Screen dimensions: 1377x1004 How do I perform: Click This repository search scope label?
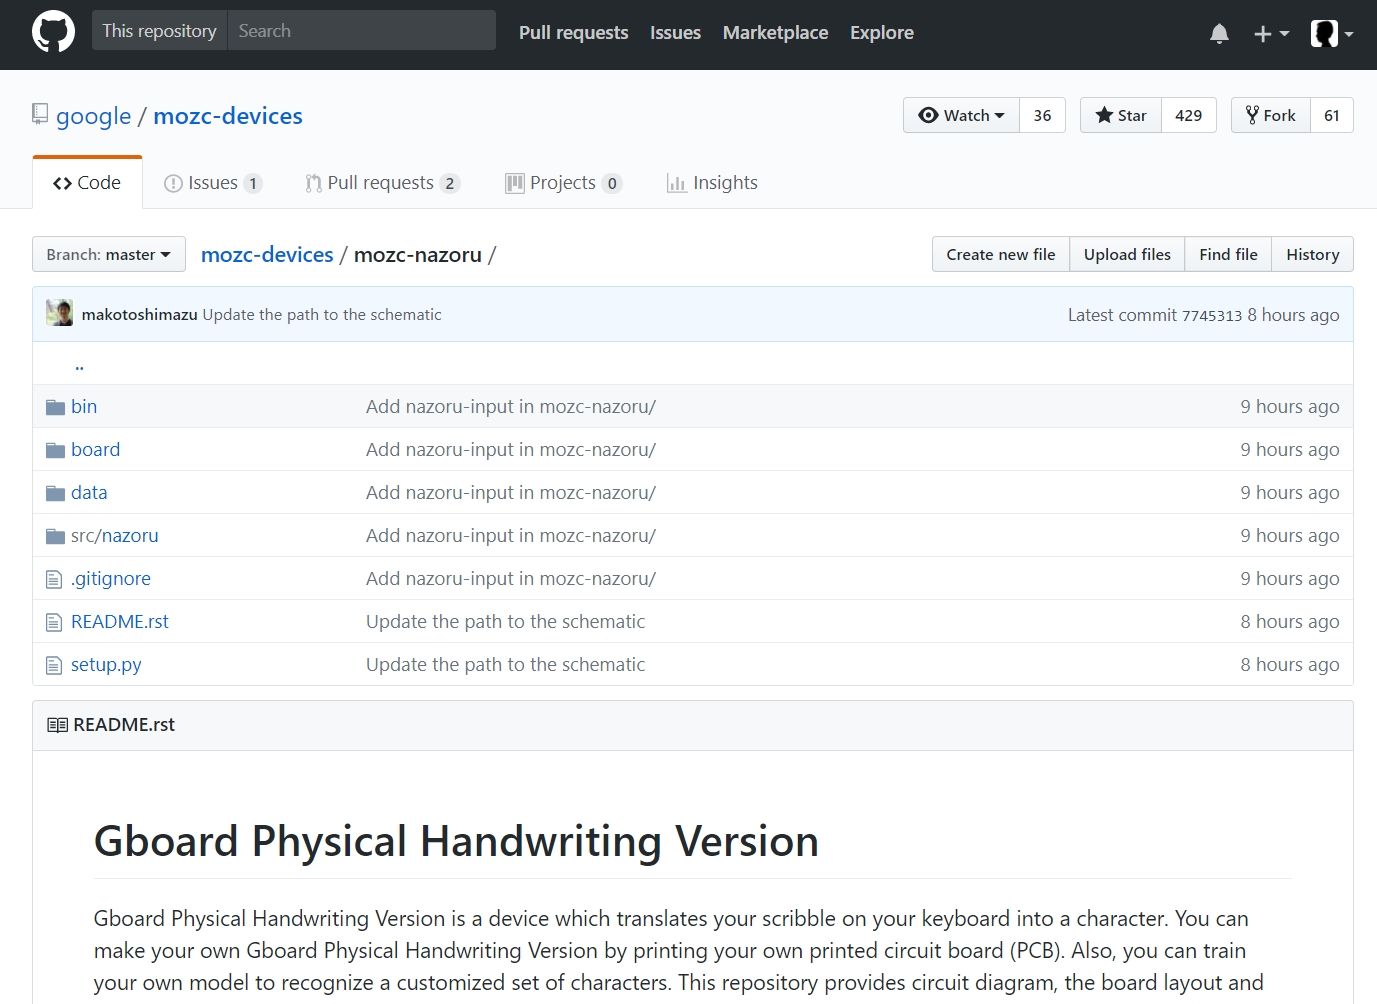pos(159,30)
